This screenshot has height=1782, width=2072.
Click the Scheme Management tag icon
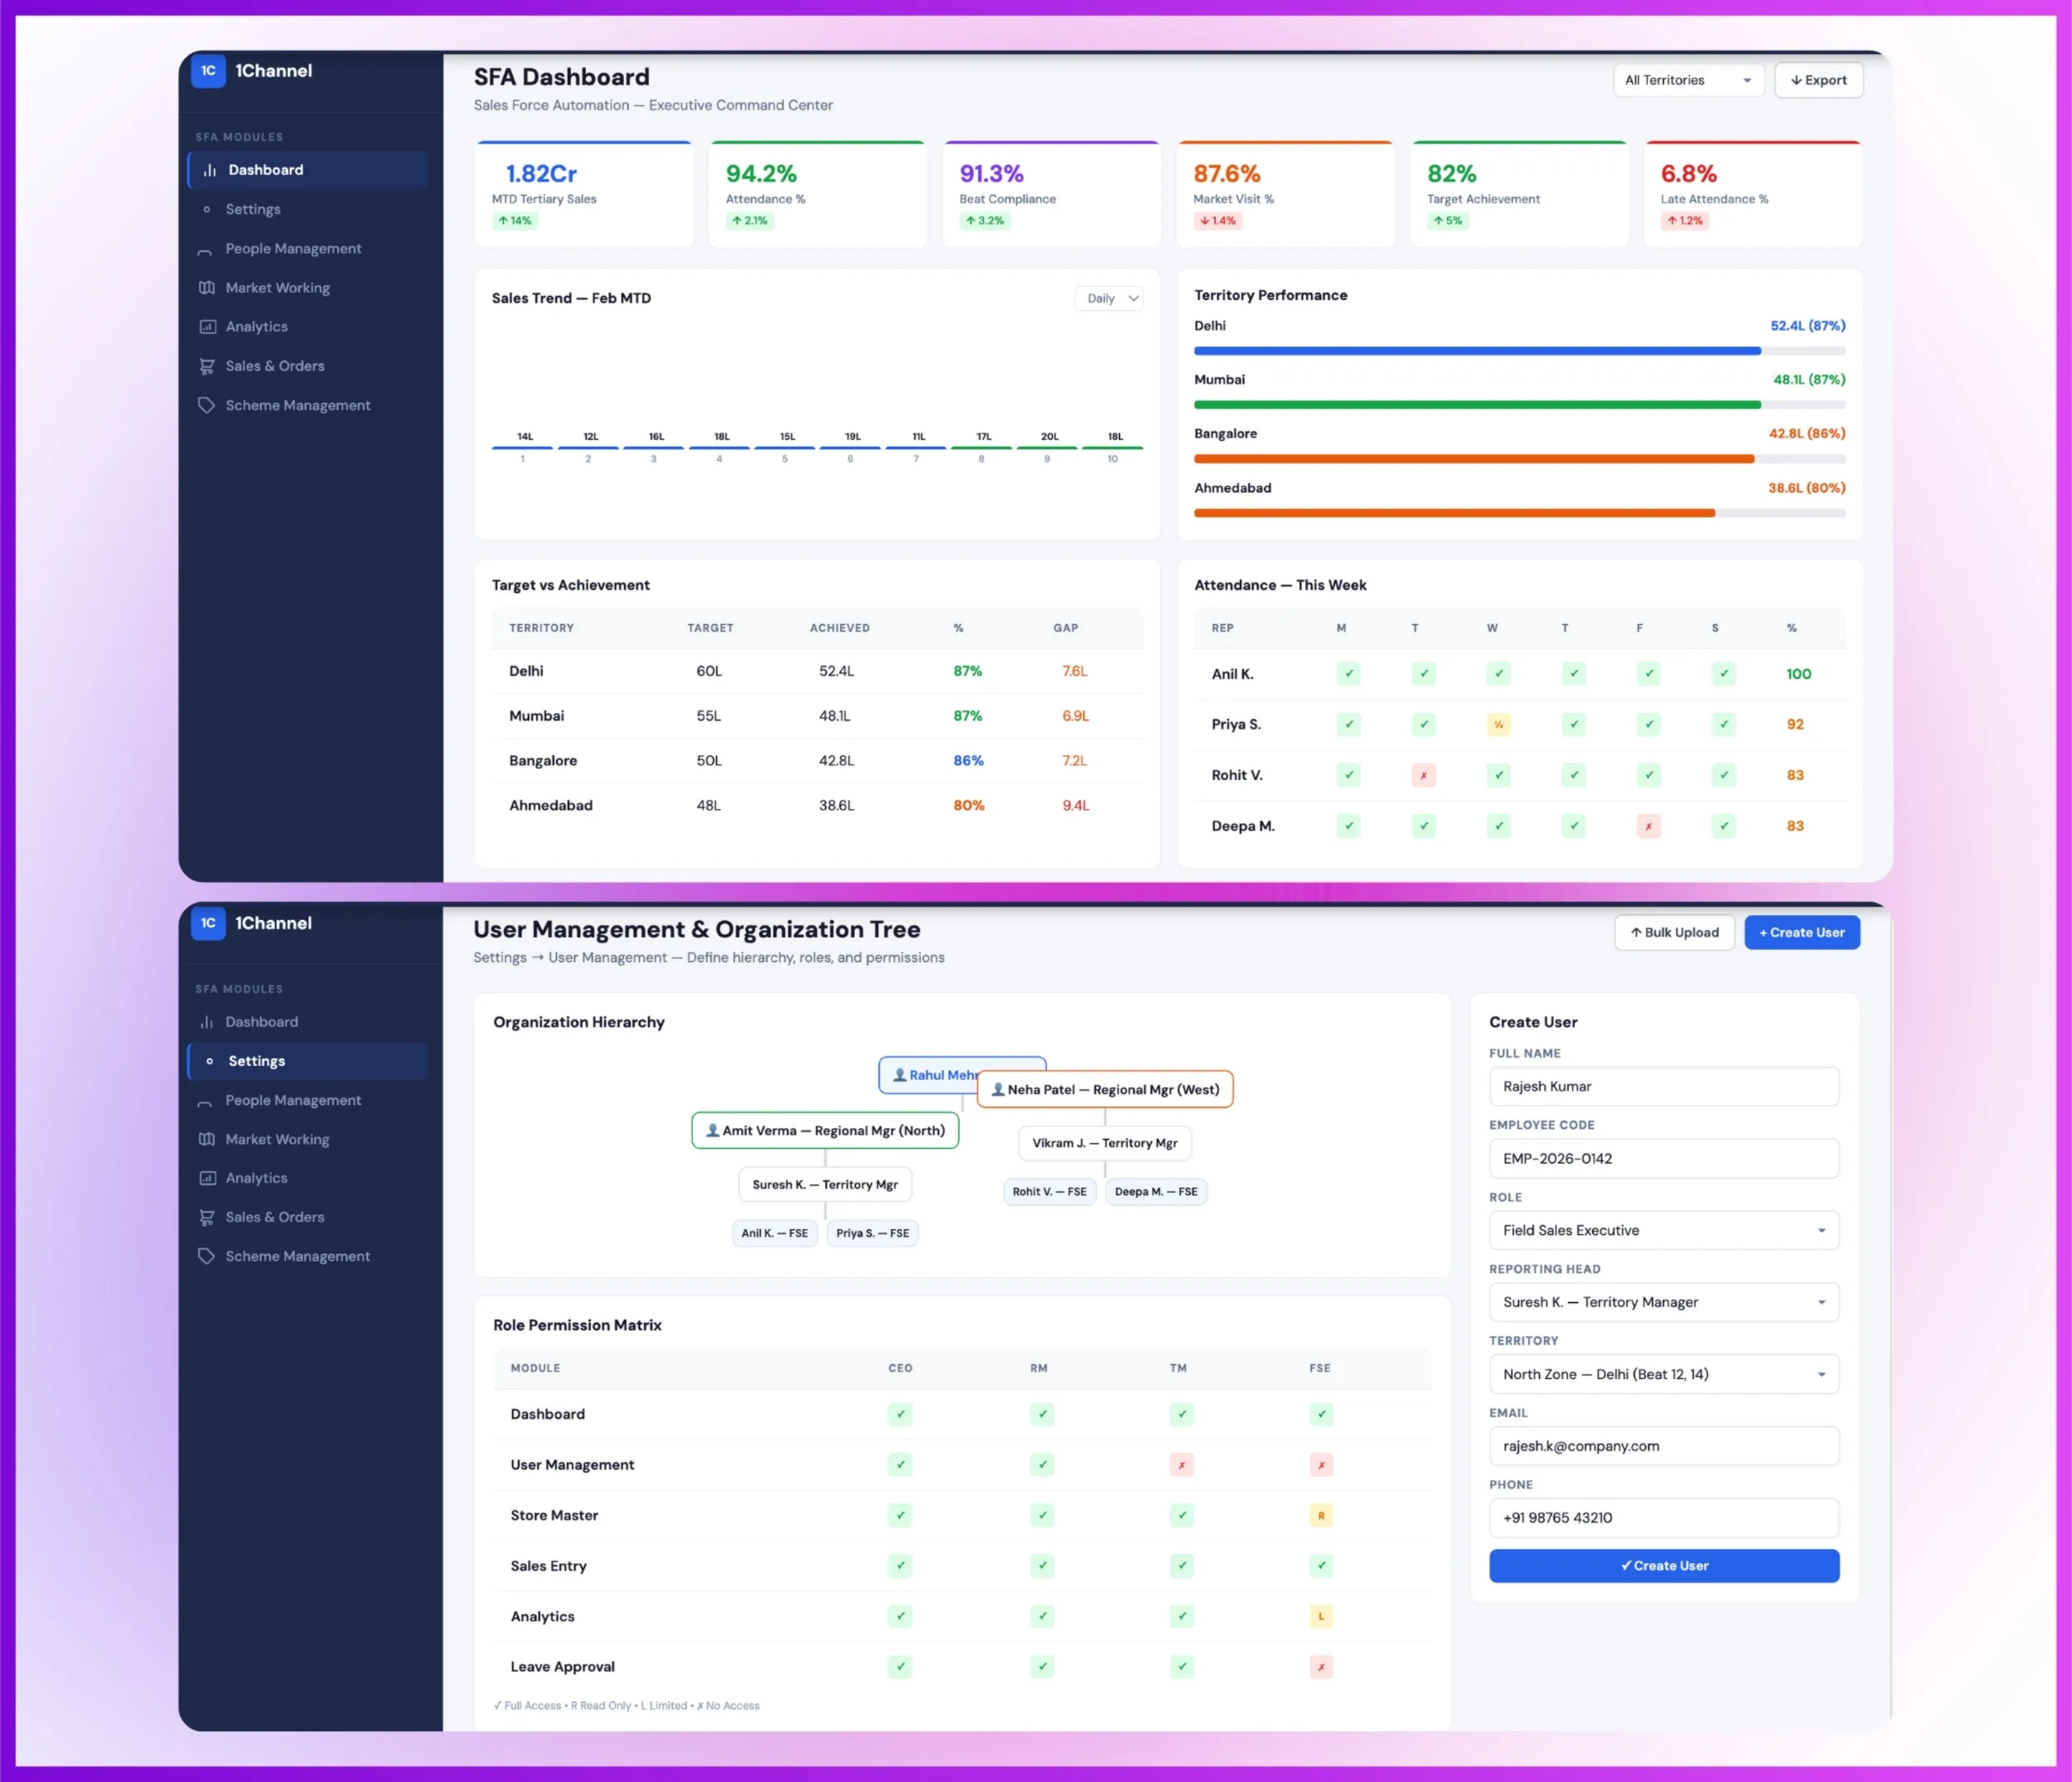click(206, 405)
